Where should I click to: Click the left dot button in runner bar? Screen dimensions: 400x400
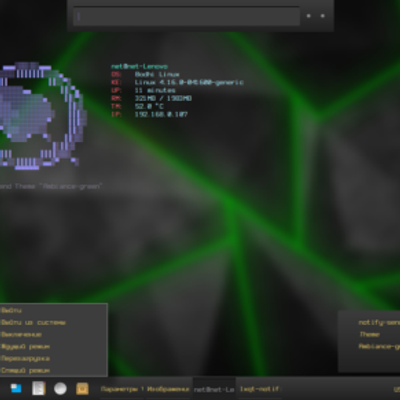point(308,16)
